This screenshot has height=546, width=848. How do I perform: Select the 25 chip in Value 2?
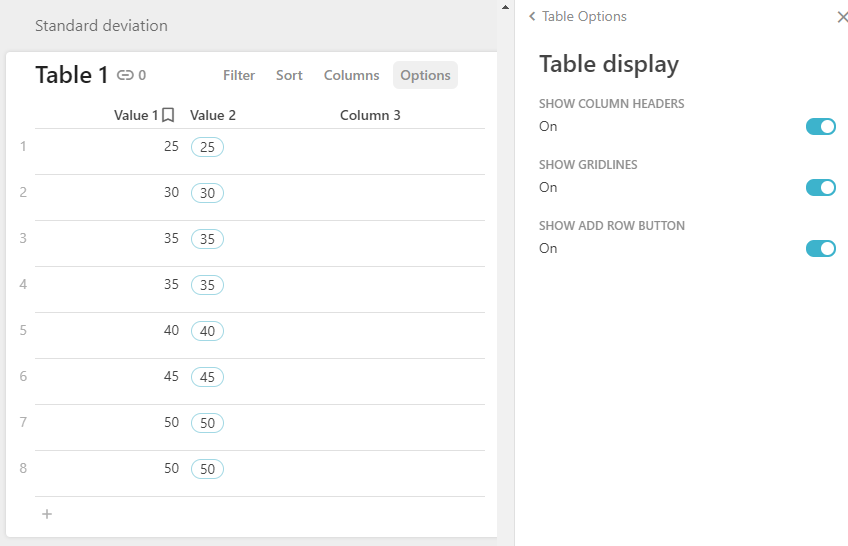point(207,147)
